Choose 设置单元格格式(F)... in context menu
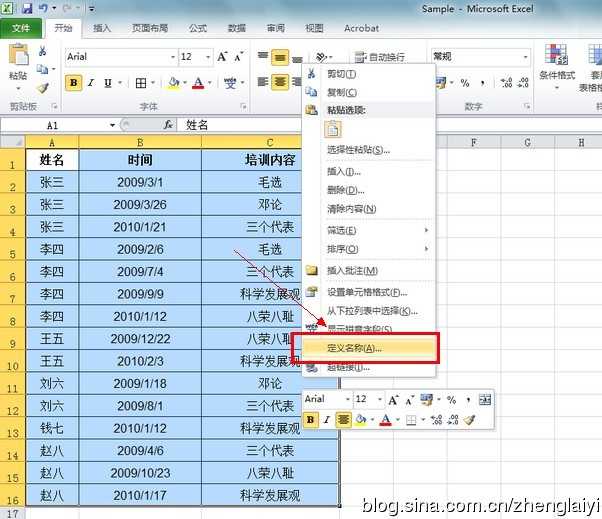 (369, 292)
